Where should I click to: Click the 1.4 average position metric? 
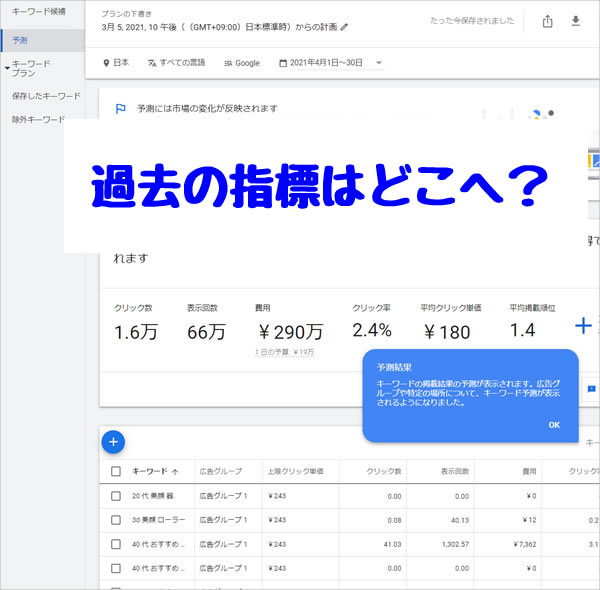coord(523,330)
